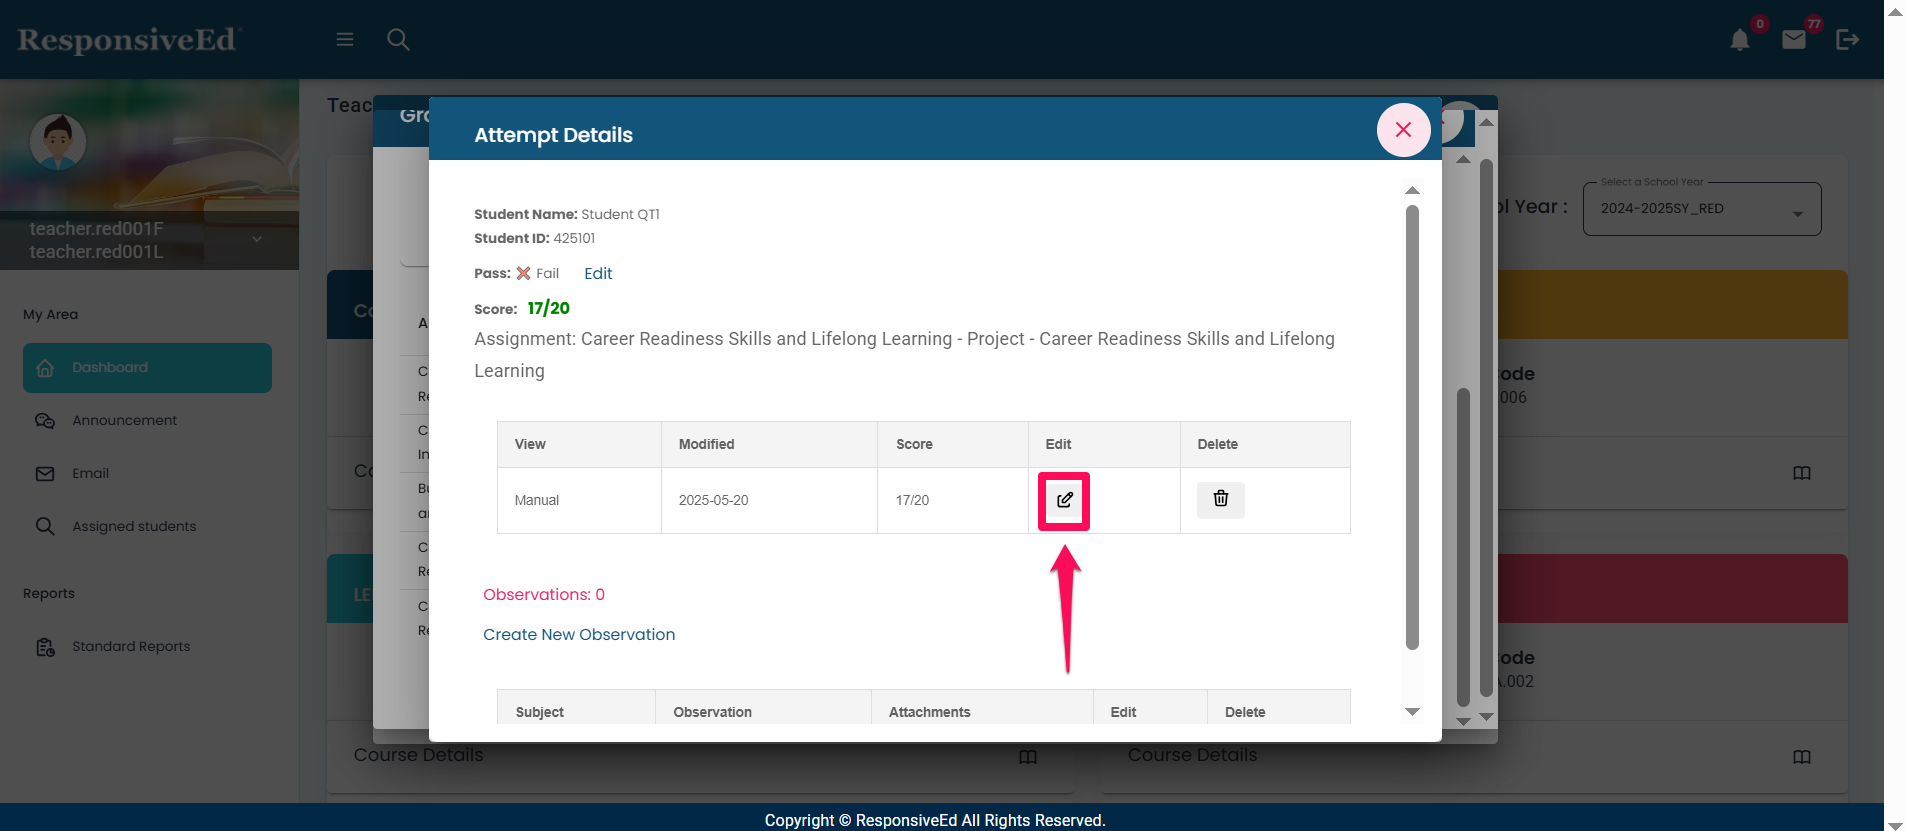Viewport: 1906px width, 831px height.
Task: Go to Email in sidebar menu
Action: click(90, 474)
